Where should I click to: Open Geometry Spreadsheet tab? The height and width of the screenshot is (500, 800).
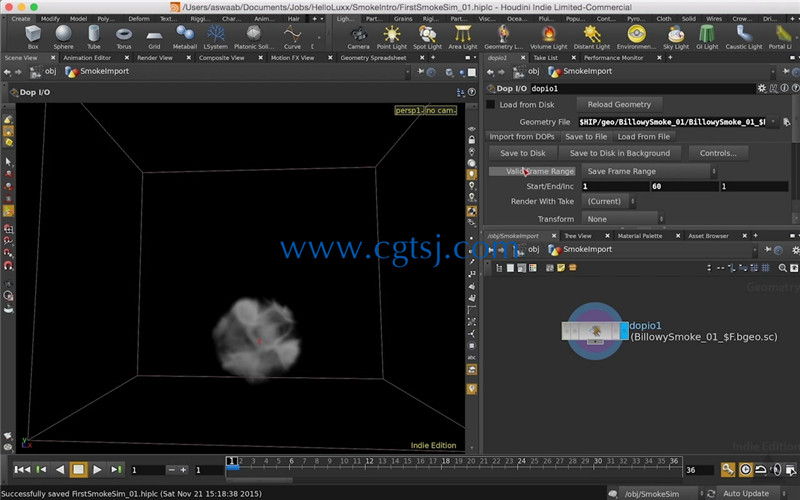373,58
